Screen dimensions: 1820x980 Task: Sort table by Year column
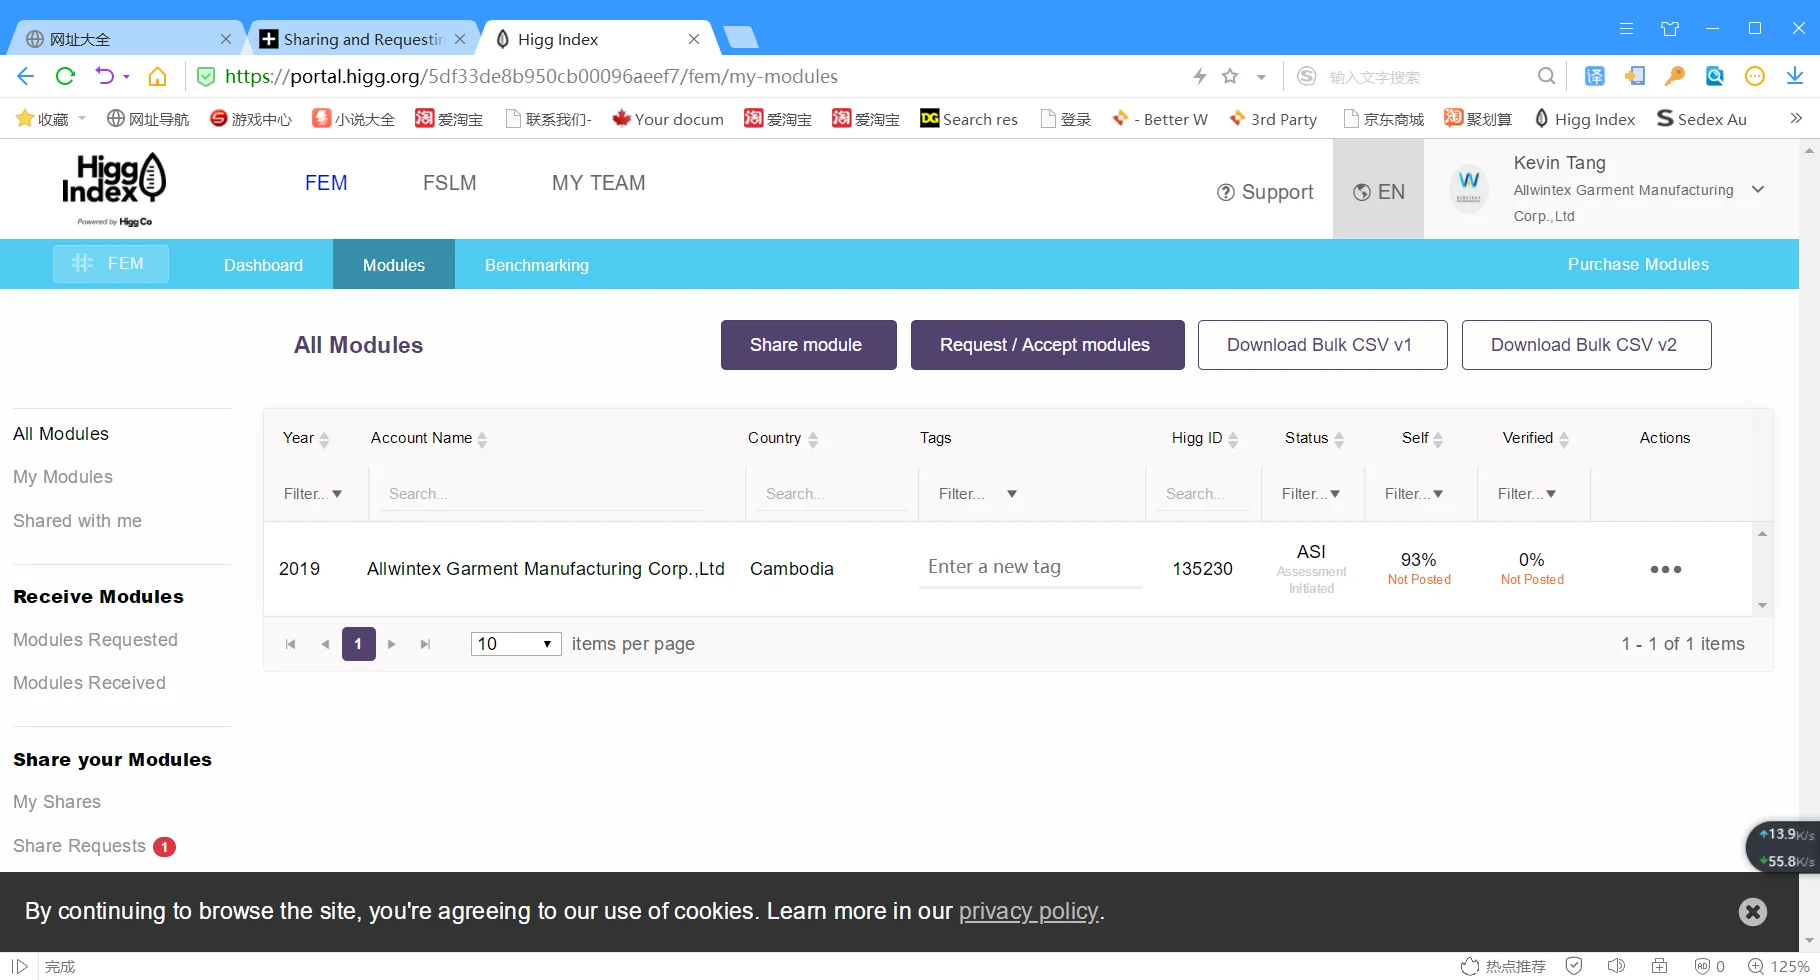(x=306, y=438)
